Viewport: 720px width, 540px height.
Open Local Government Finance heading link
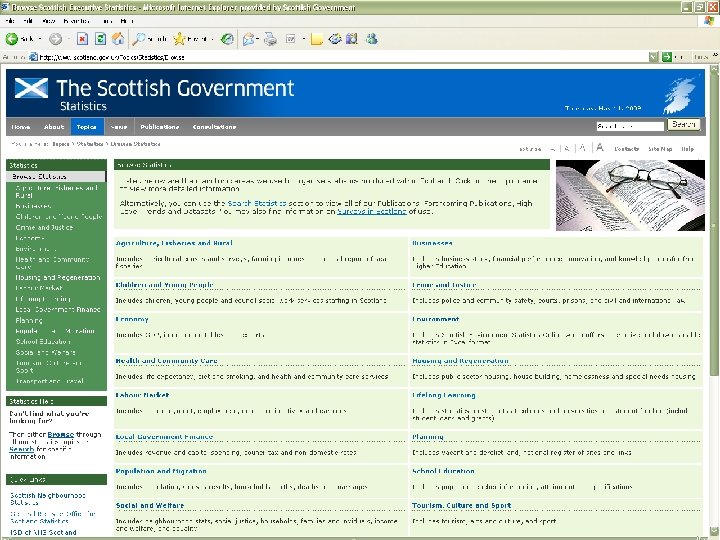pyautogui.click(x=164, y=437)
